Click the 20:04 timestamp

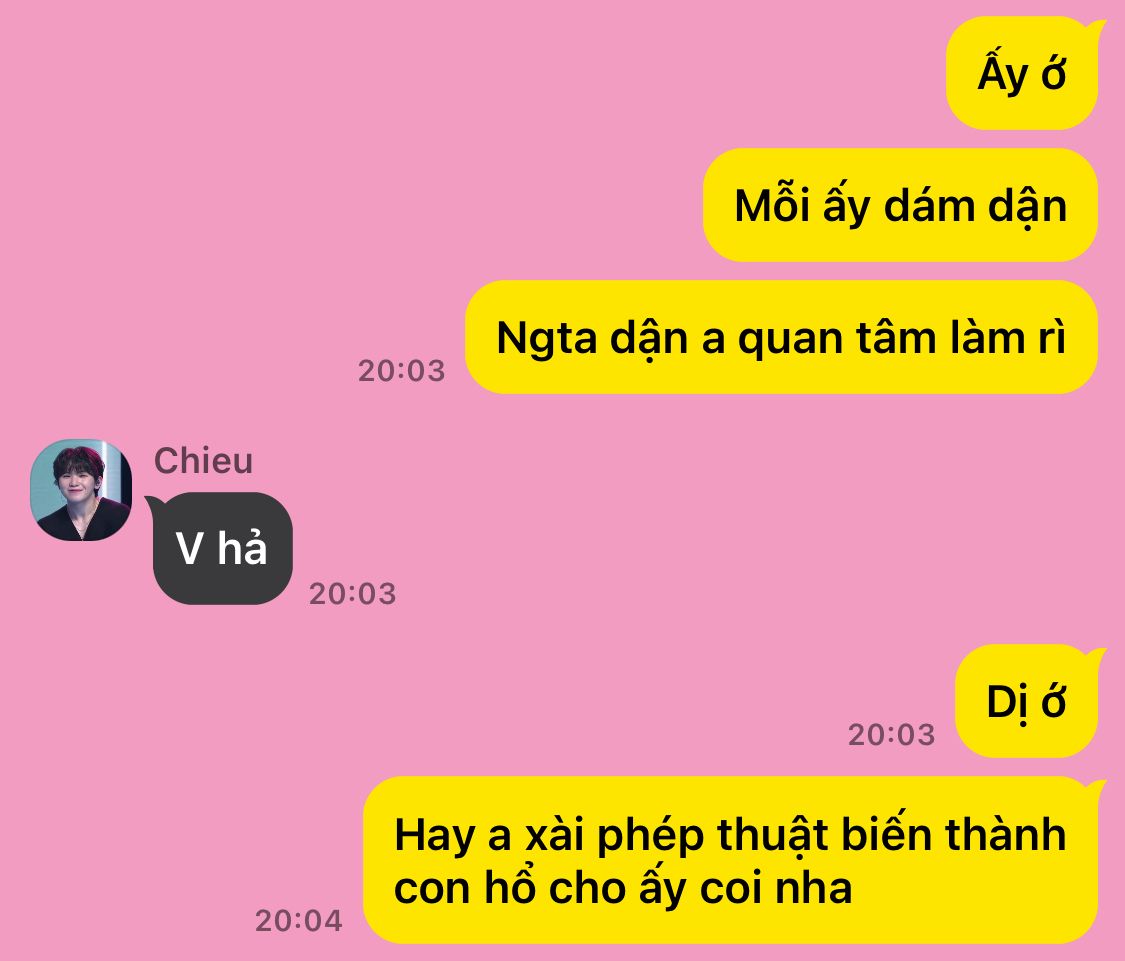pyautogui.click(x=298, y=921)
